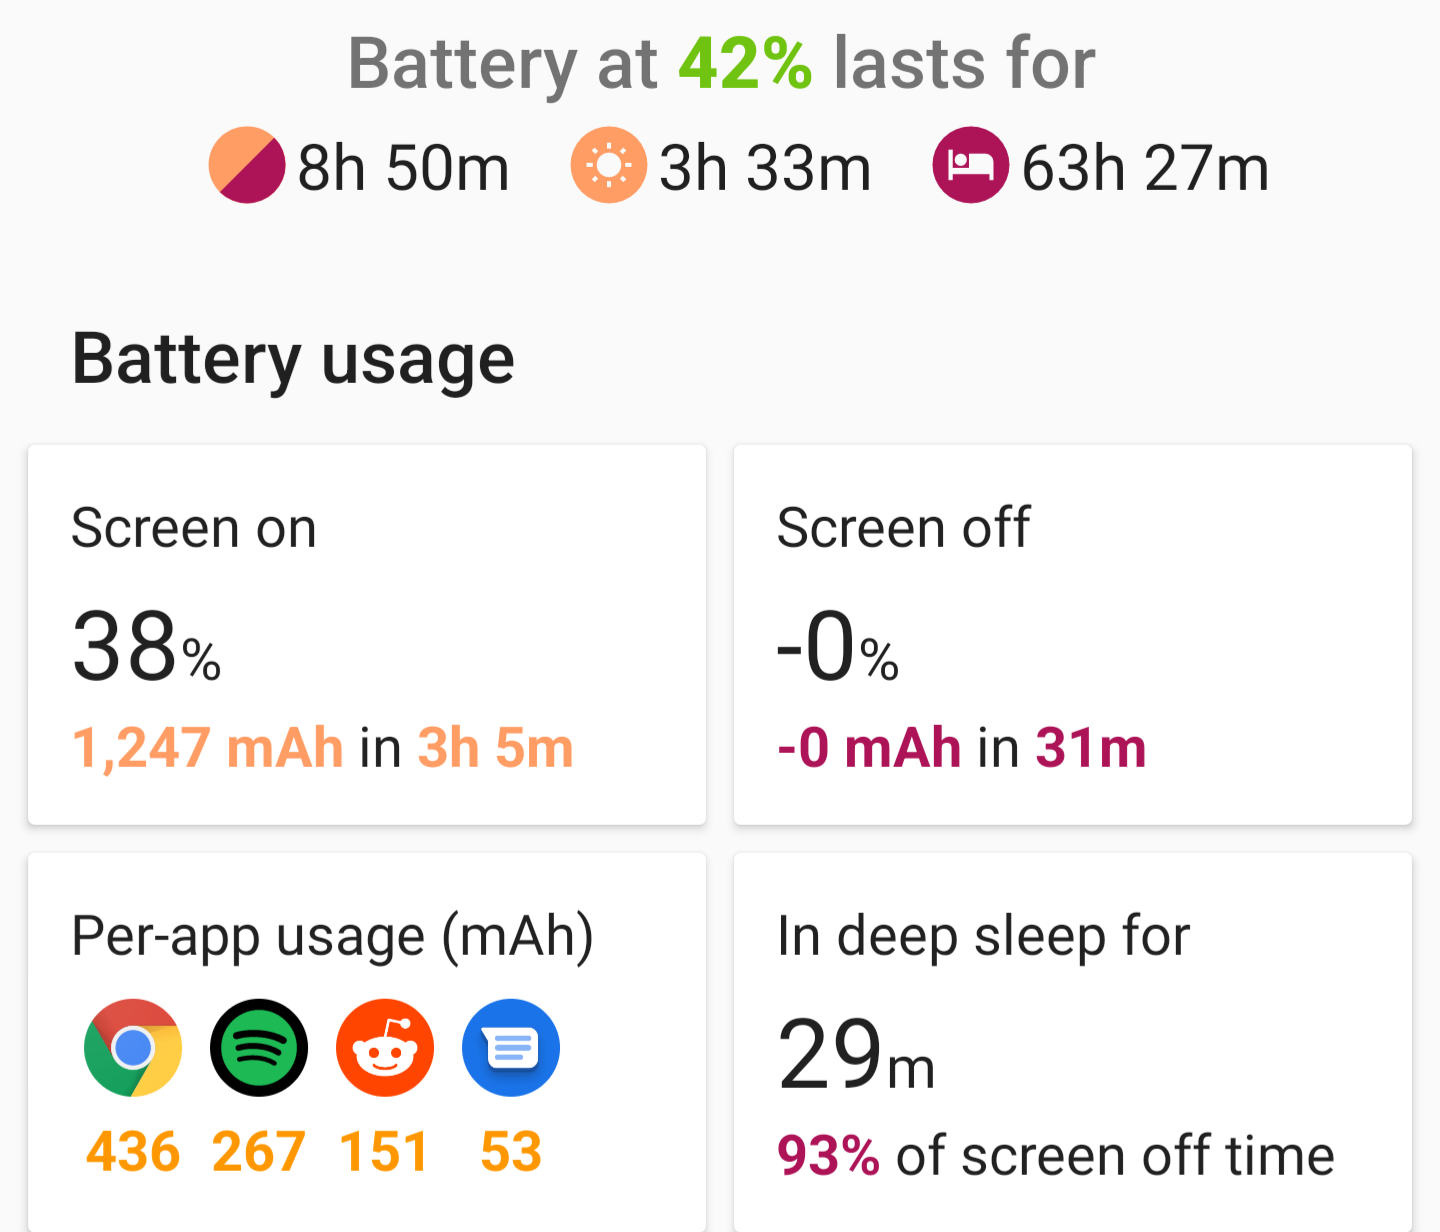
Task: Tap the 8h 50m combined estimate
Action: [x=404, y=167]
